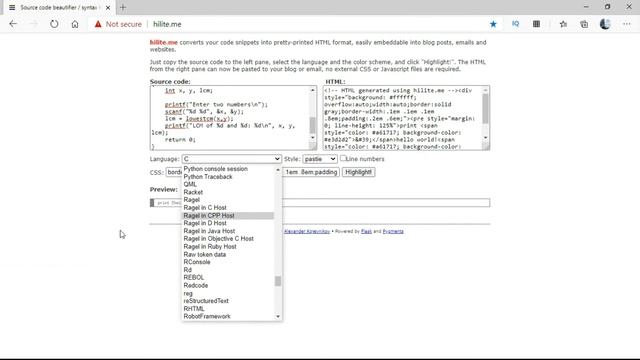Select the Source code beautifier tab

click(x=58, y=7)
